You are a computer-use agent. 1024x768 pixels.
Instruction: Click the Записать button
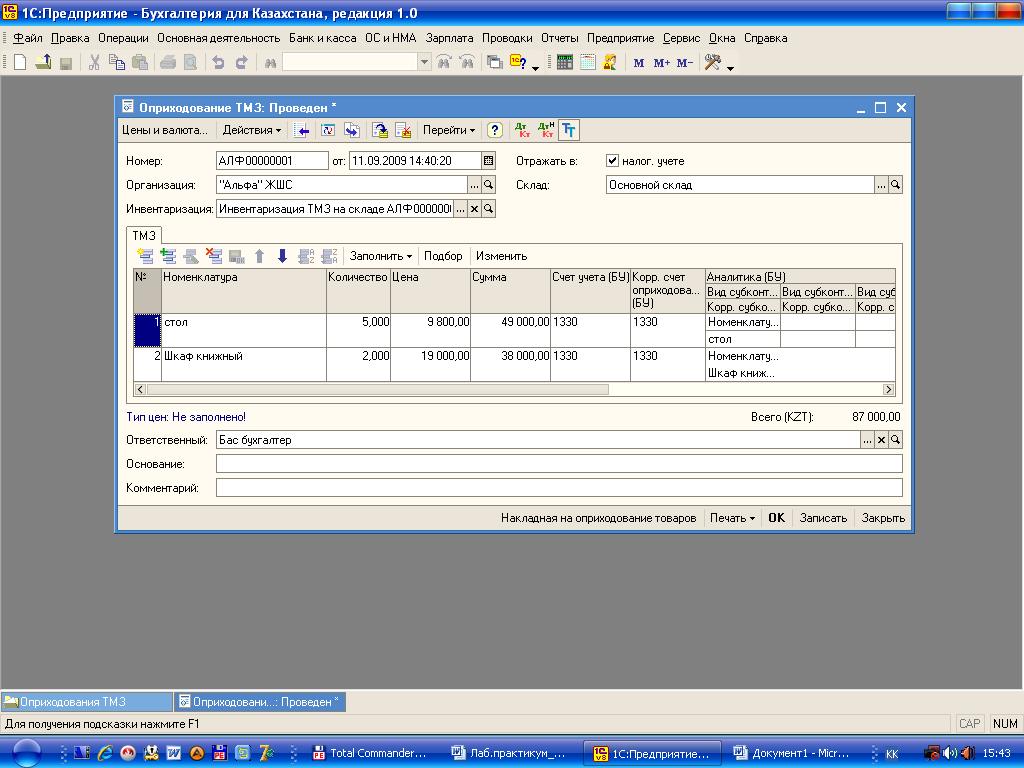pyautogui.click(x=823, y=518)
